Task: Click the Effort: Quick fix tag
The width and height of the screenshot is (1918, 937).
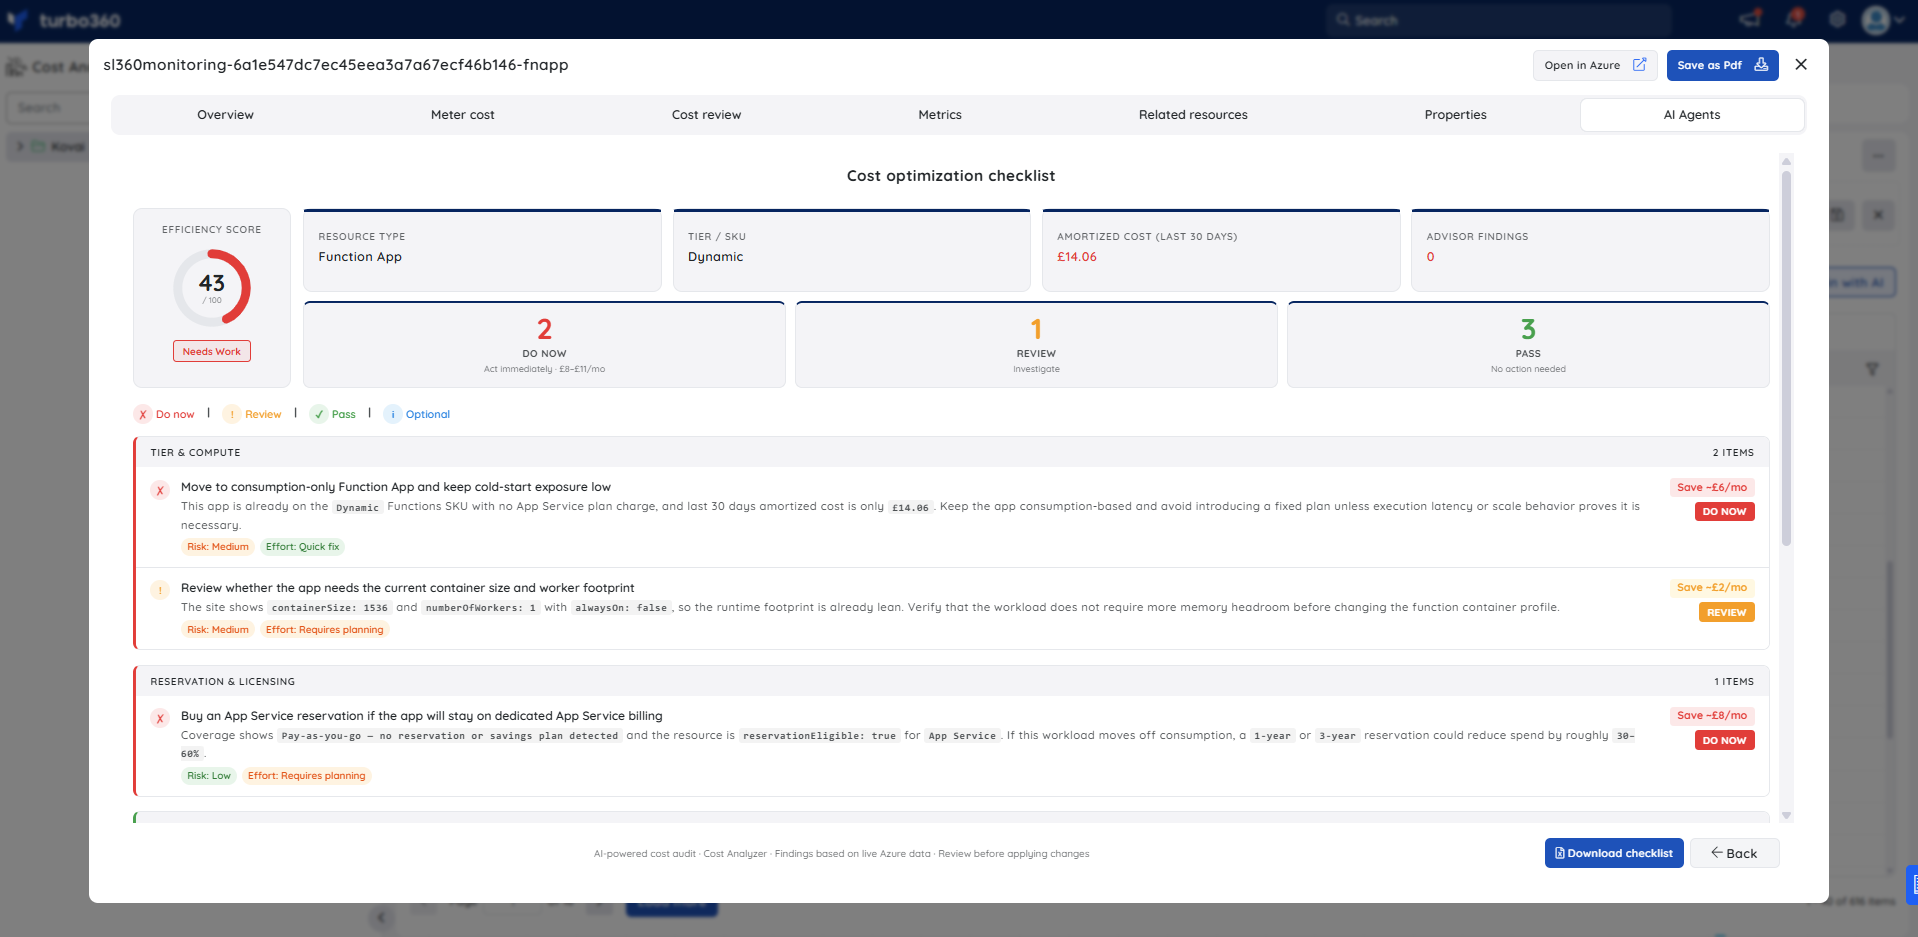Action: click(x=302, y=547)
